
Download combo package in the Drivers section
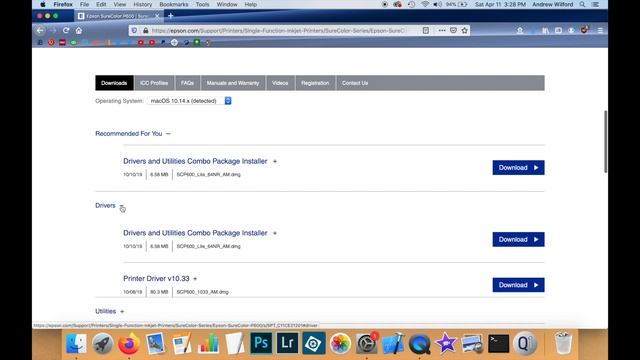click(518, 240)
